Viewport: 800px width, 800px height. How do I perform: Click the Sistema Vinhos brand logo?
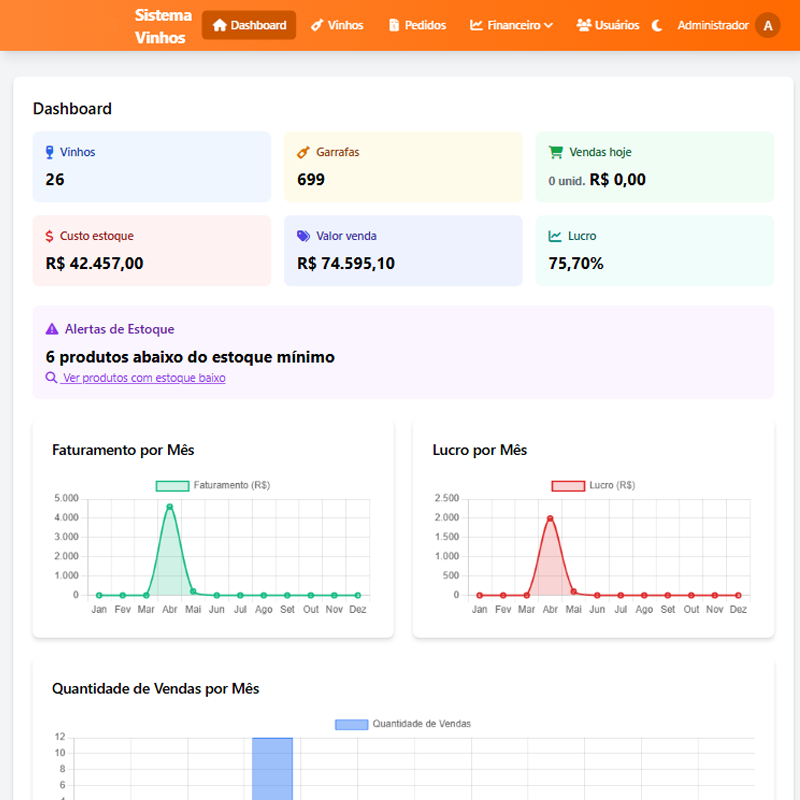pyautogui.click(x=163, y=26)
